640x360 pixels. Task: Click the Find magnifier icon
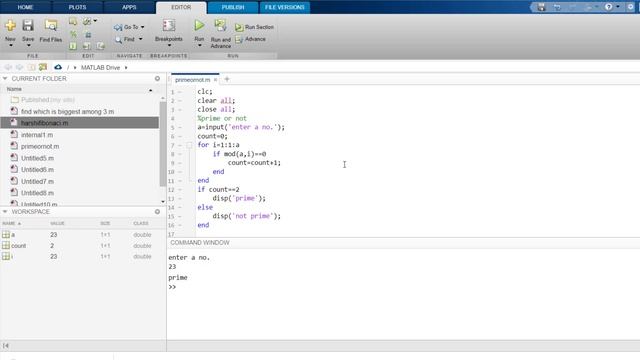point(118,40)
